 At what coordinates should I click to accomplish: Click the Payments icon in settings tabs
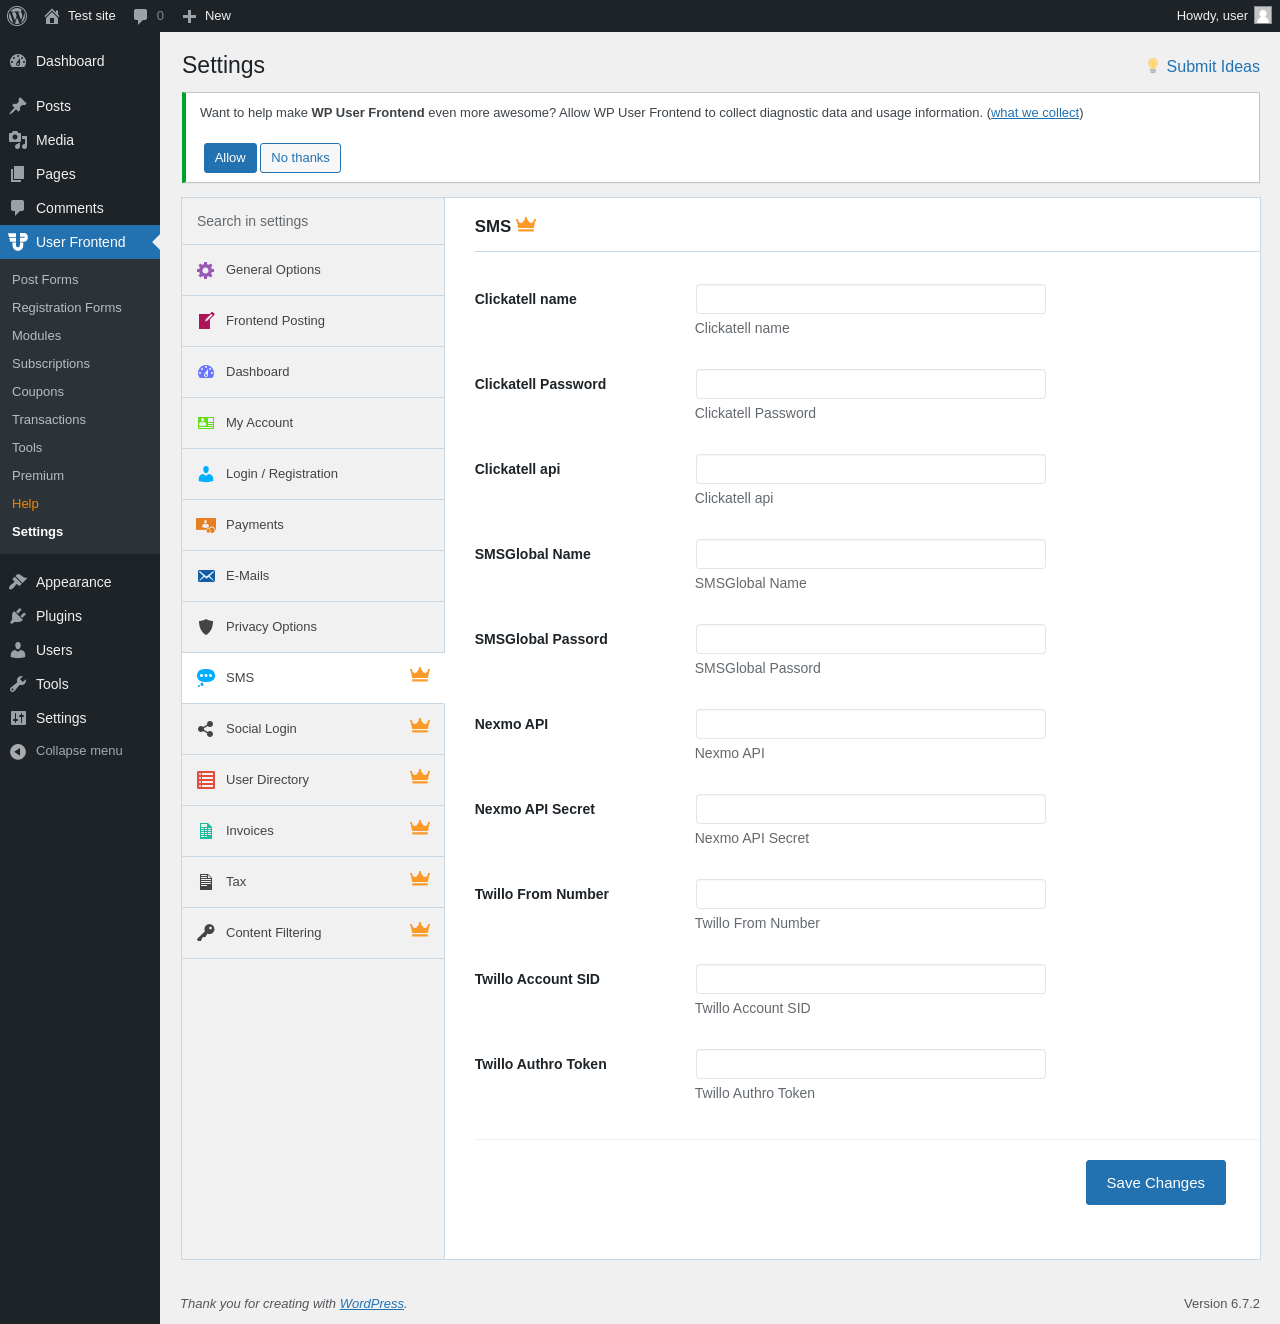(206, 525)
